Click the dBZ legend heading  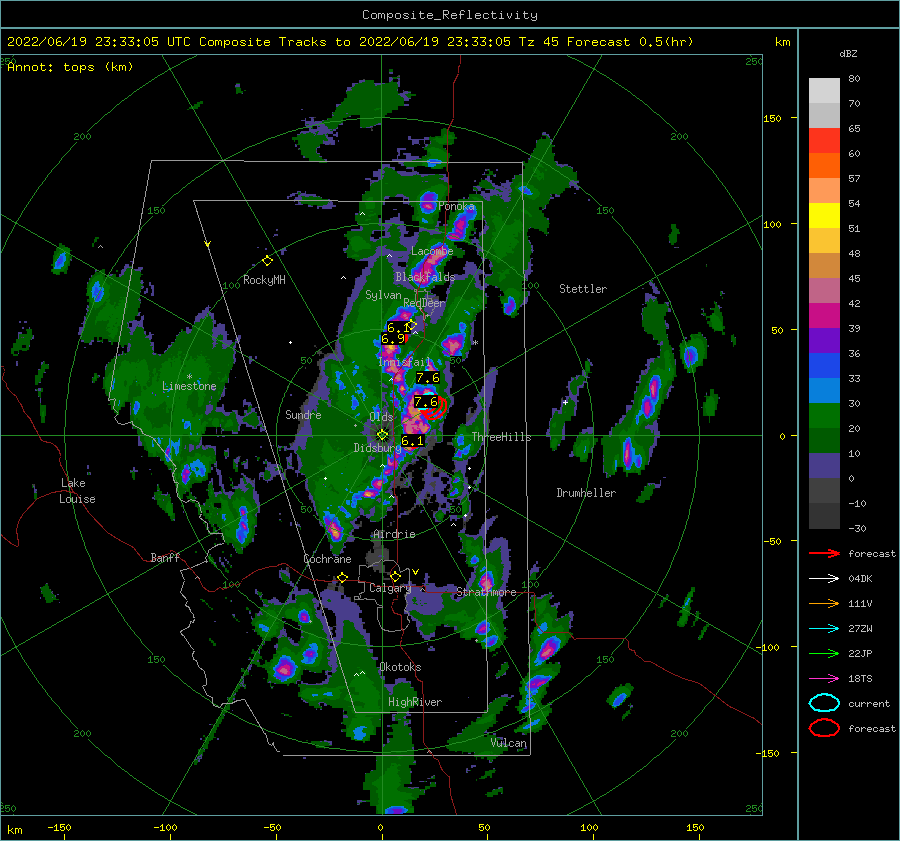(848, 53)
